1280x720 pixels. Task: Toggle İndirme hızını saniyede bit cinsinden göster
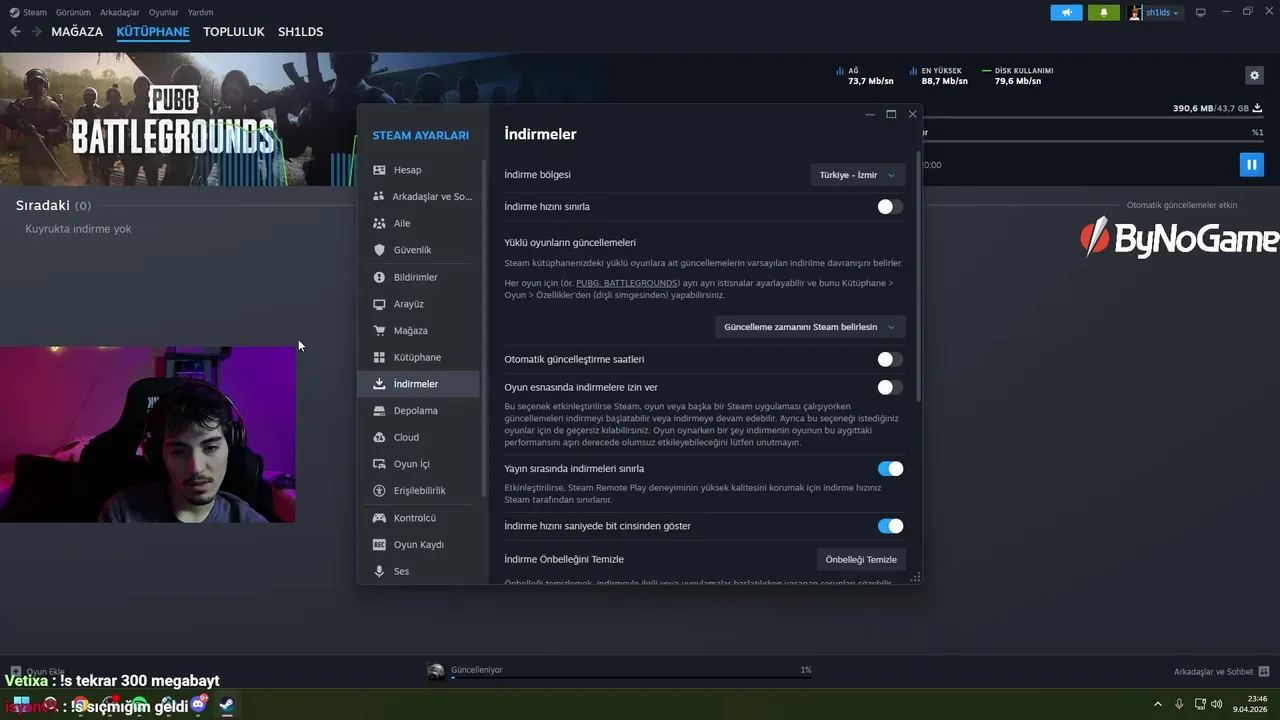pos(890,526)
